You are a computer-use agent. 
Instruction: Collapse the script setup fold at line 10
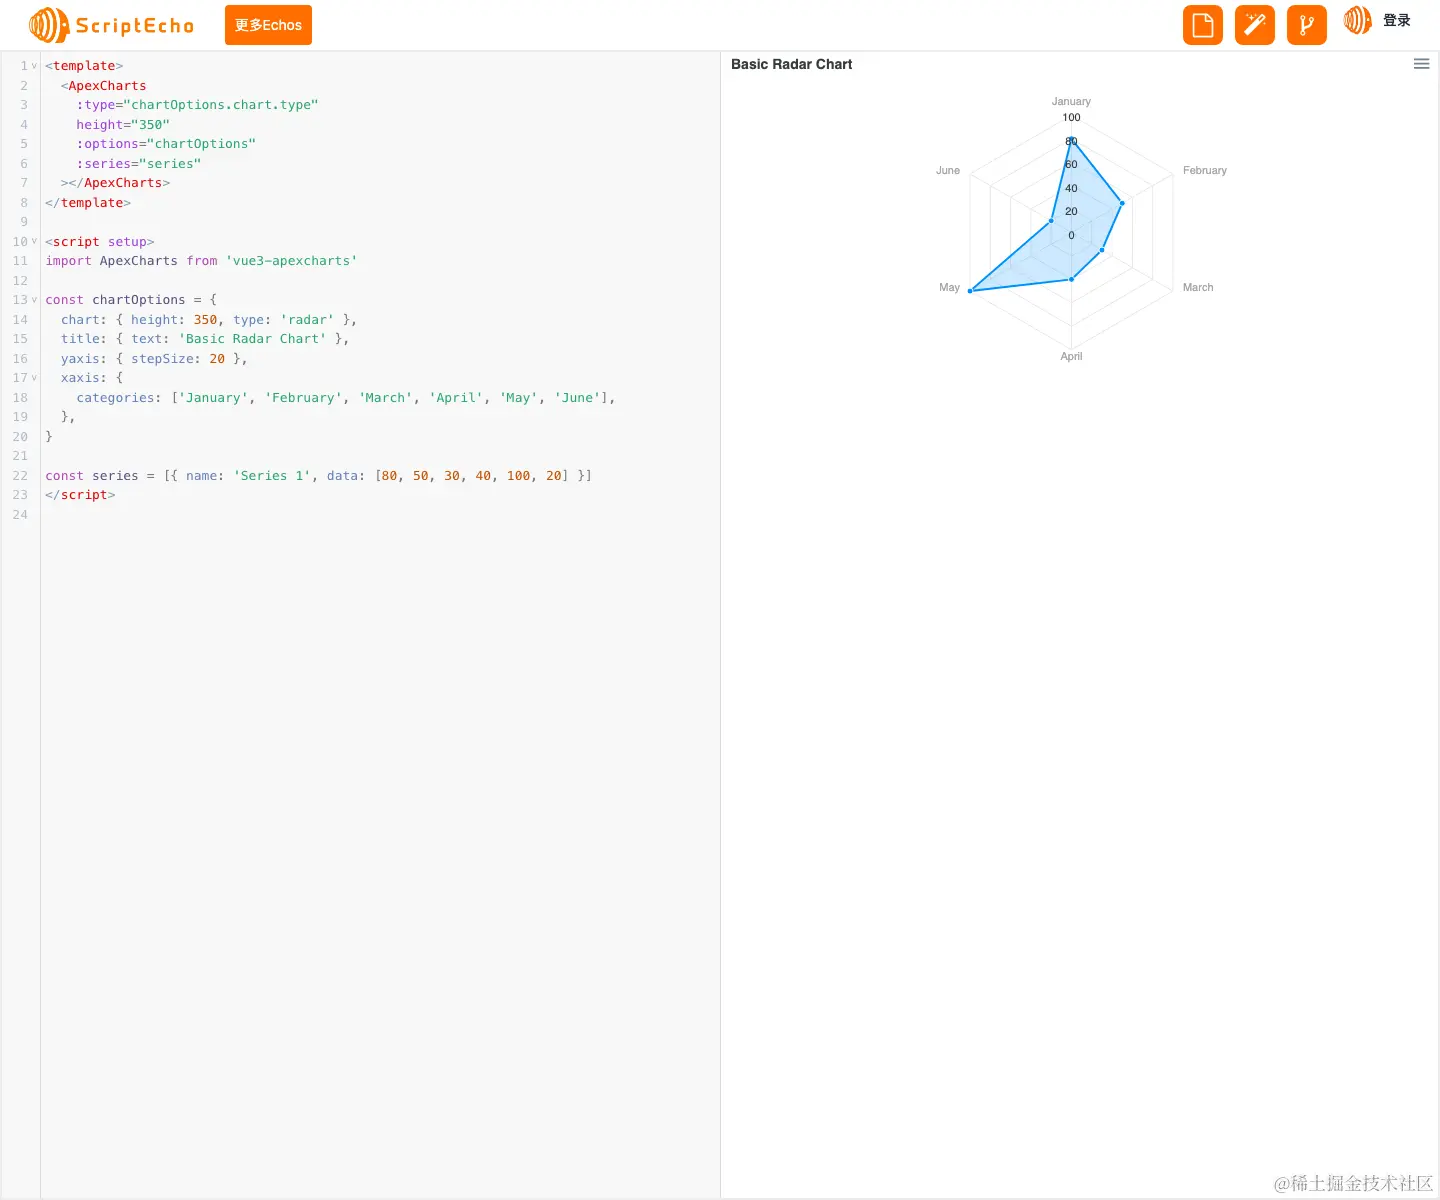click(34, 241)
